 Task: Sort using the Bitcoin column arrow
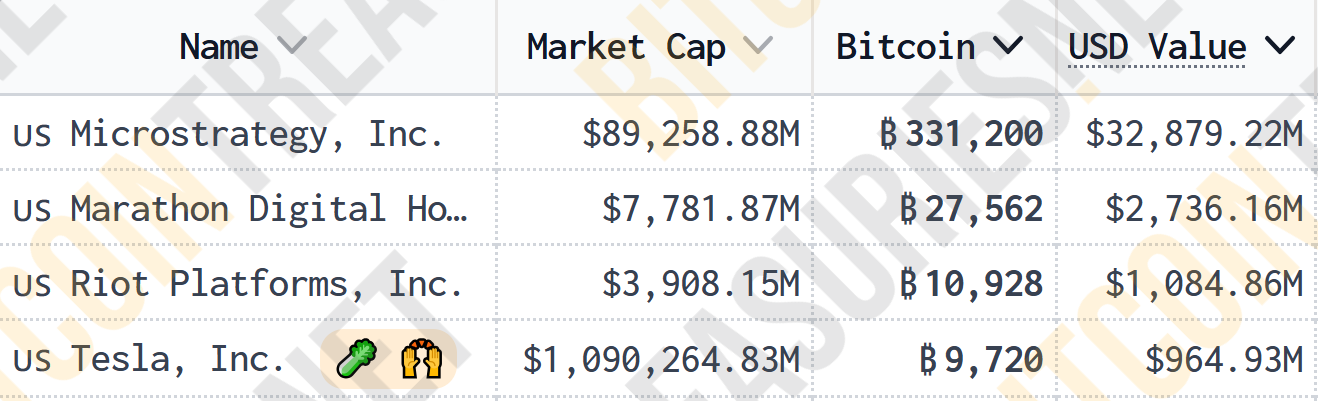[x=1008, y=46]
